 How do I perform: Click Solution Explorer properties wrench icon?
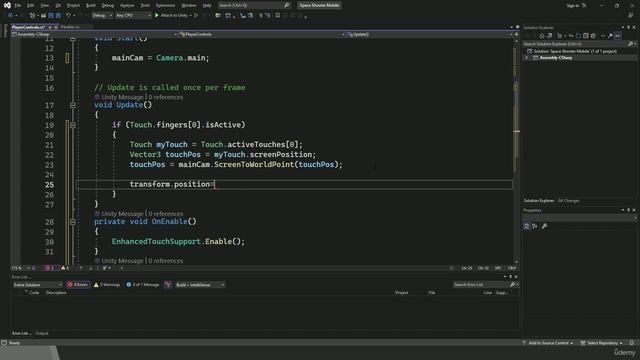[610, 36]
